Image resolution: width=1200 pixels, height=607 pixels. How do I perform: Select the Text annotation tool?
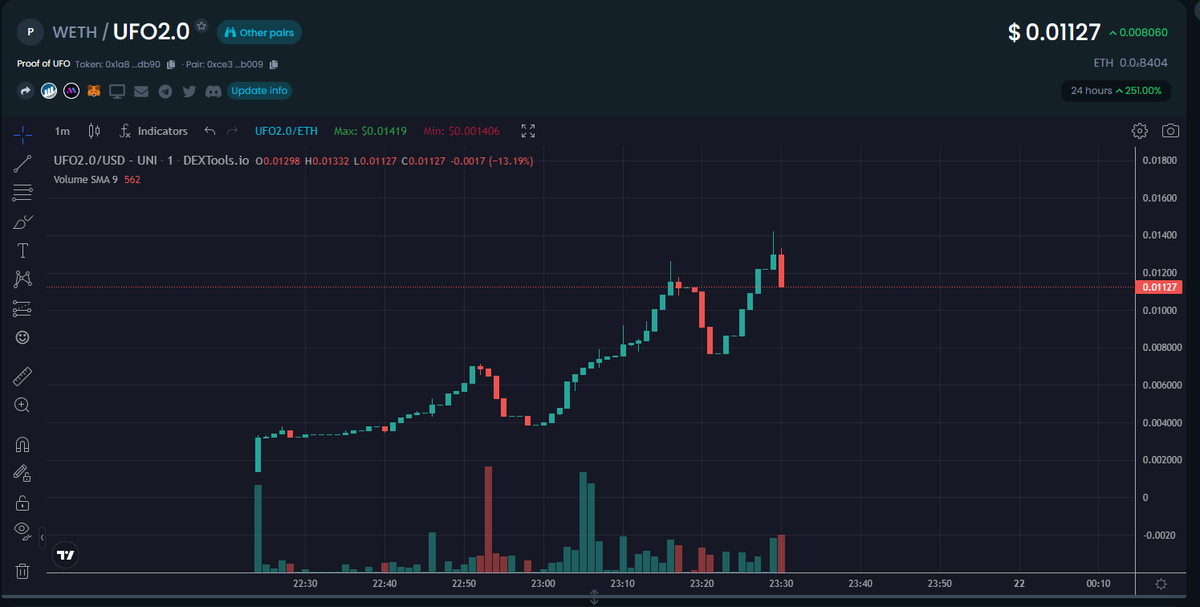click(22, 250)
